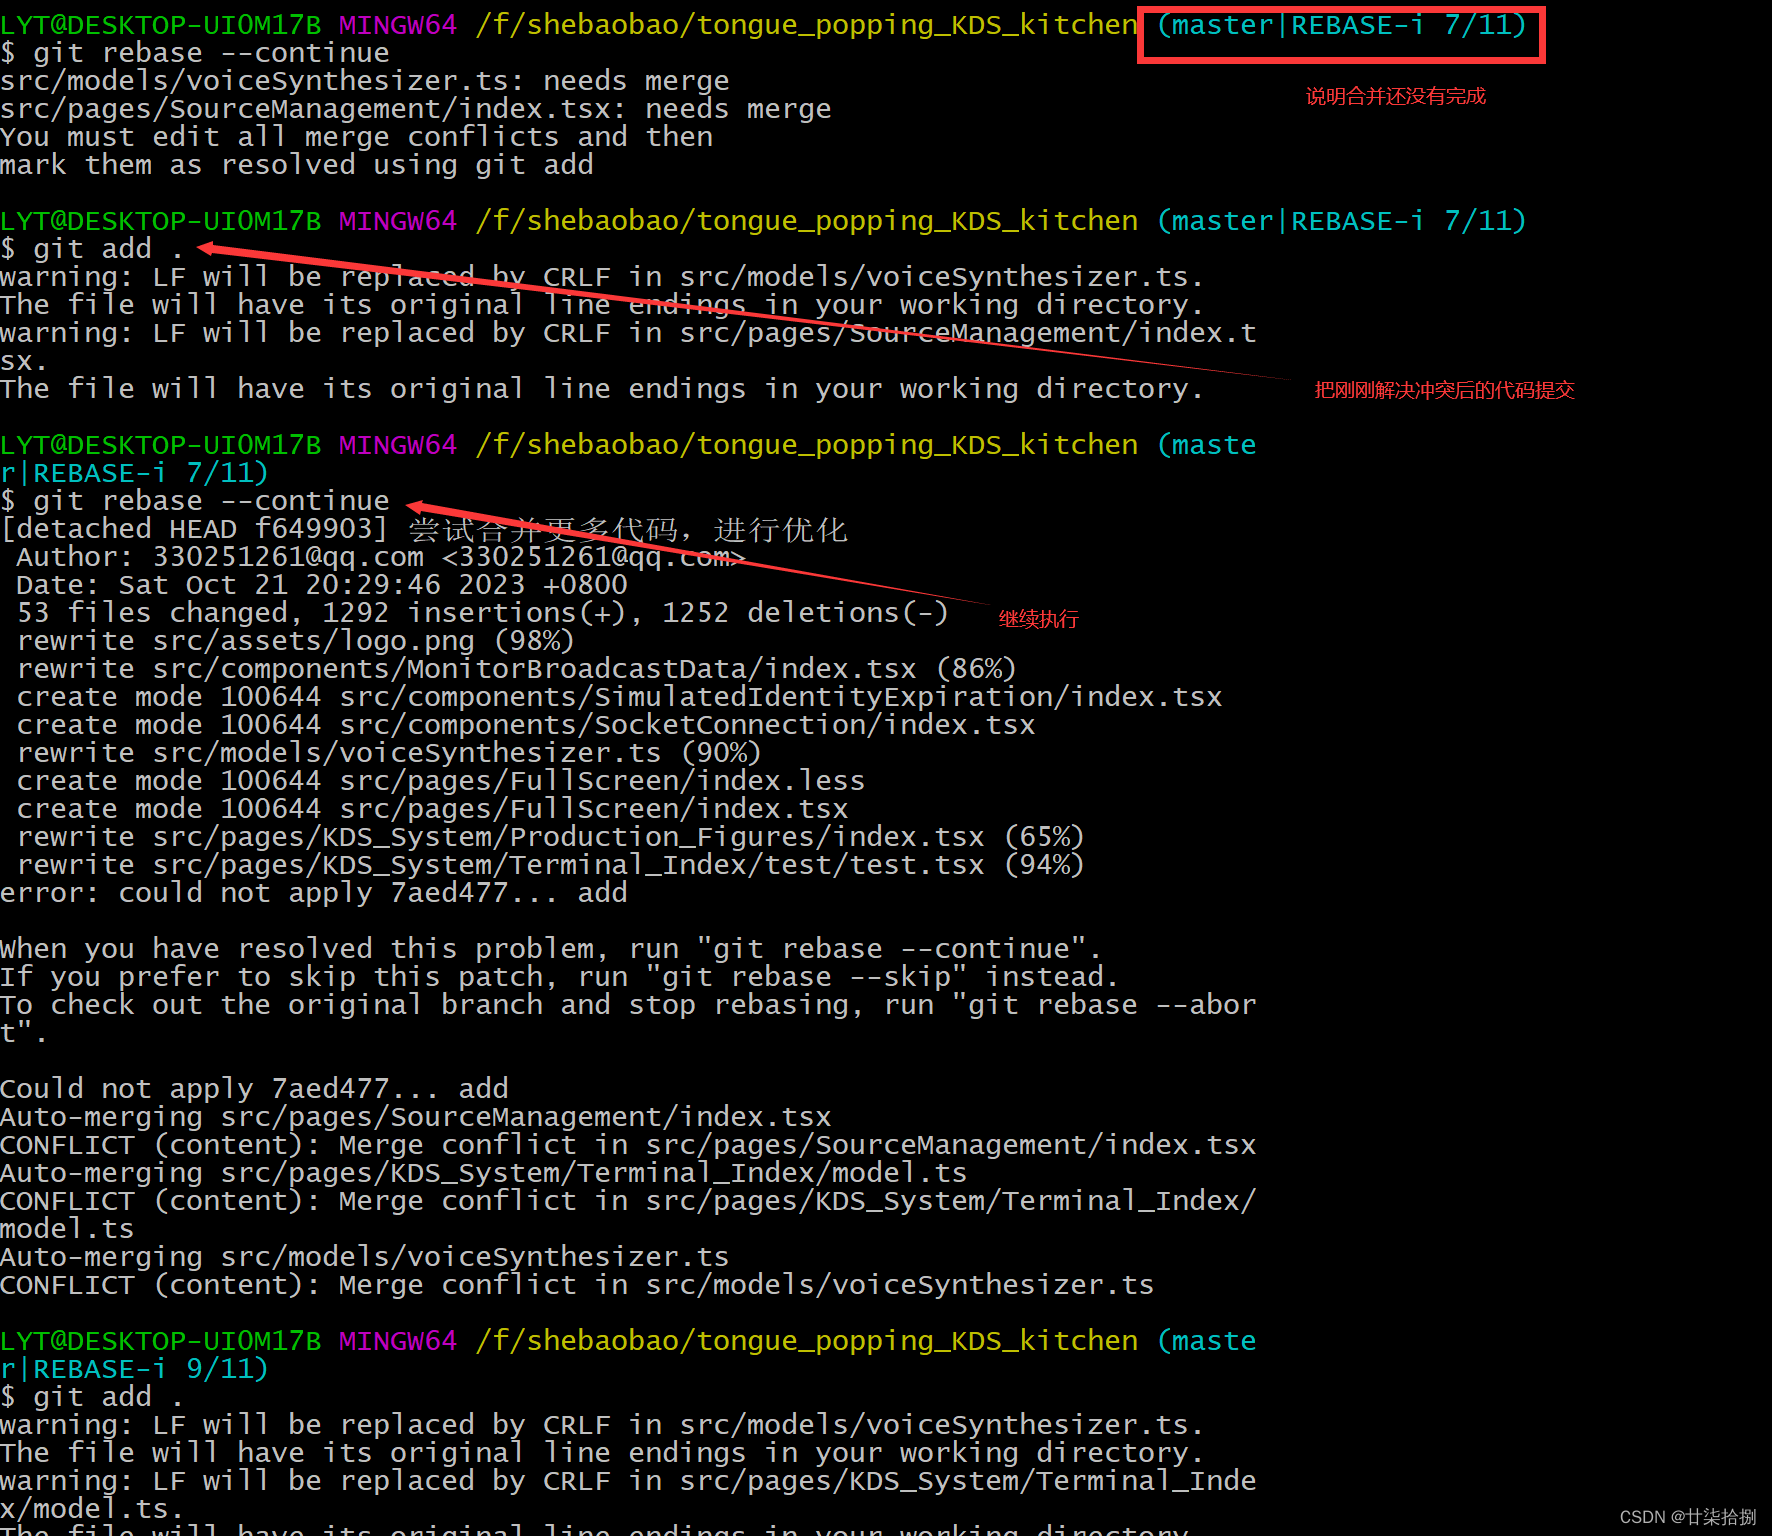Click the '1252 deletions(-)' count
1772x1536 pixels.
805,613
